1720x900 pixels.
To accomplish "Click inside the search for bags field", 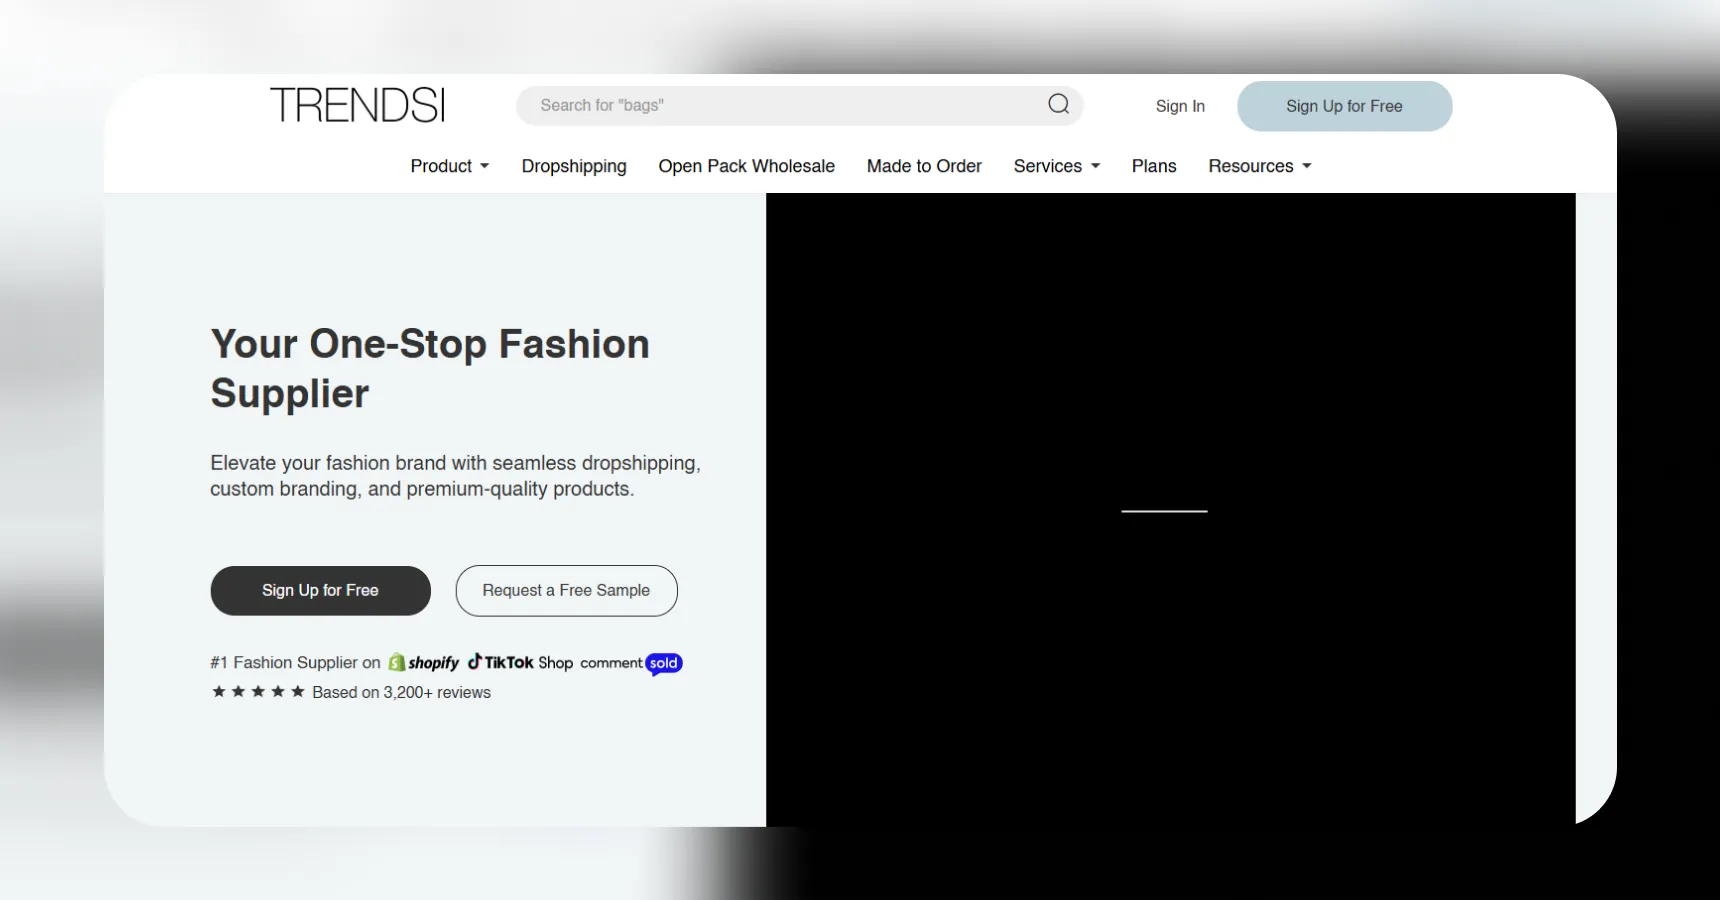I will coord(780,105).
